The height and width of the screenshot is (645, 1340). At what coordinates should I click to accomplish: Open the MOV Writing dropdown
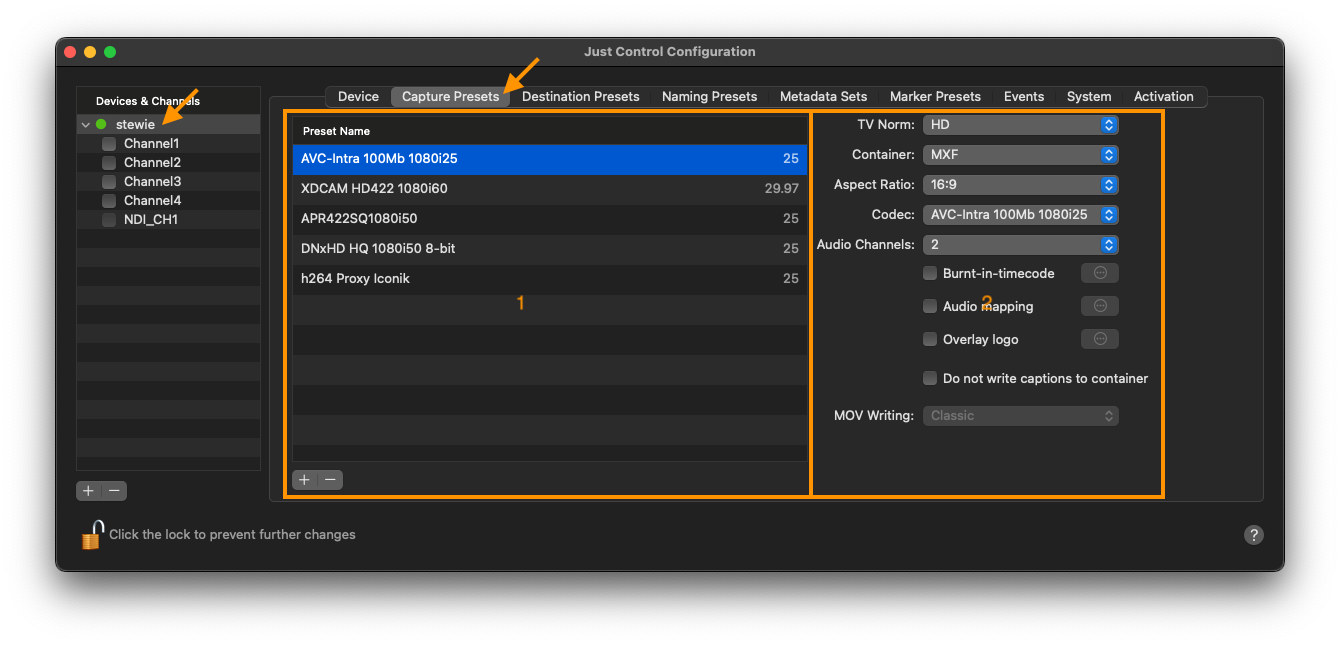coord(1020,415)
